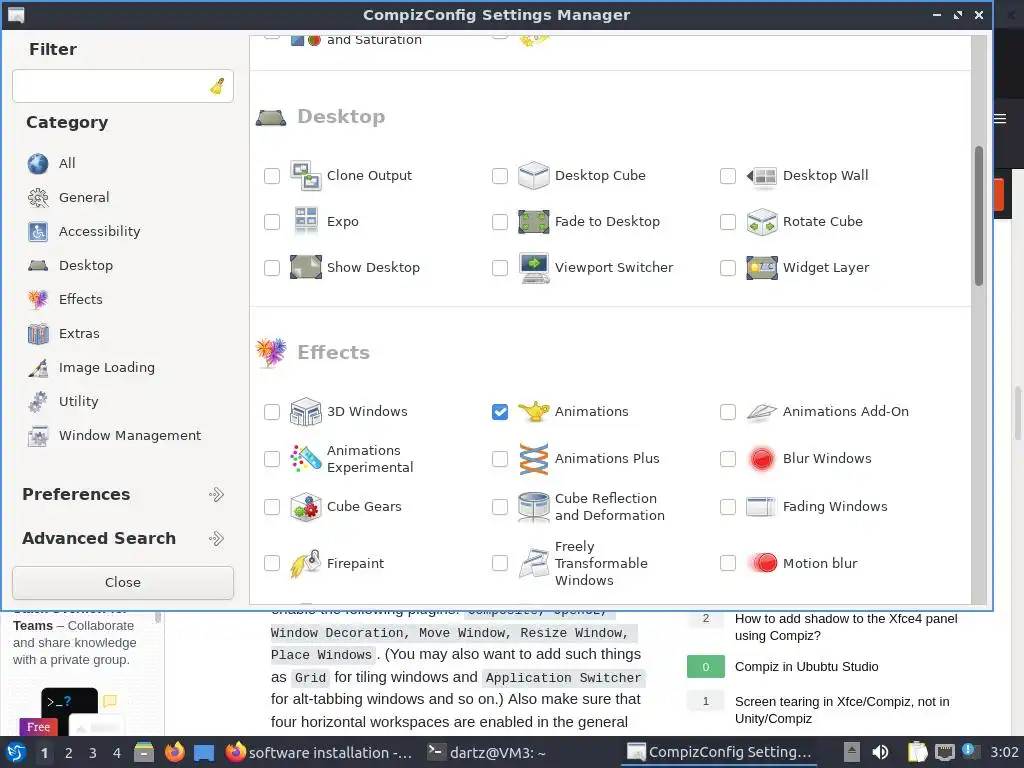This screenshot has width=1024, height=768.
Task: Open the clipboard manager tray icon
Action: (917, 752)
